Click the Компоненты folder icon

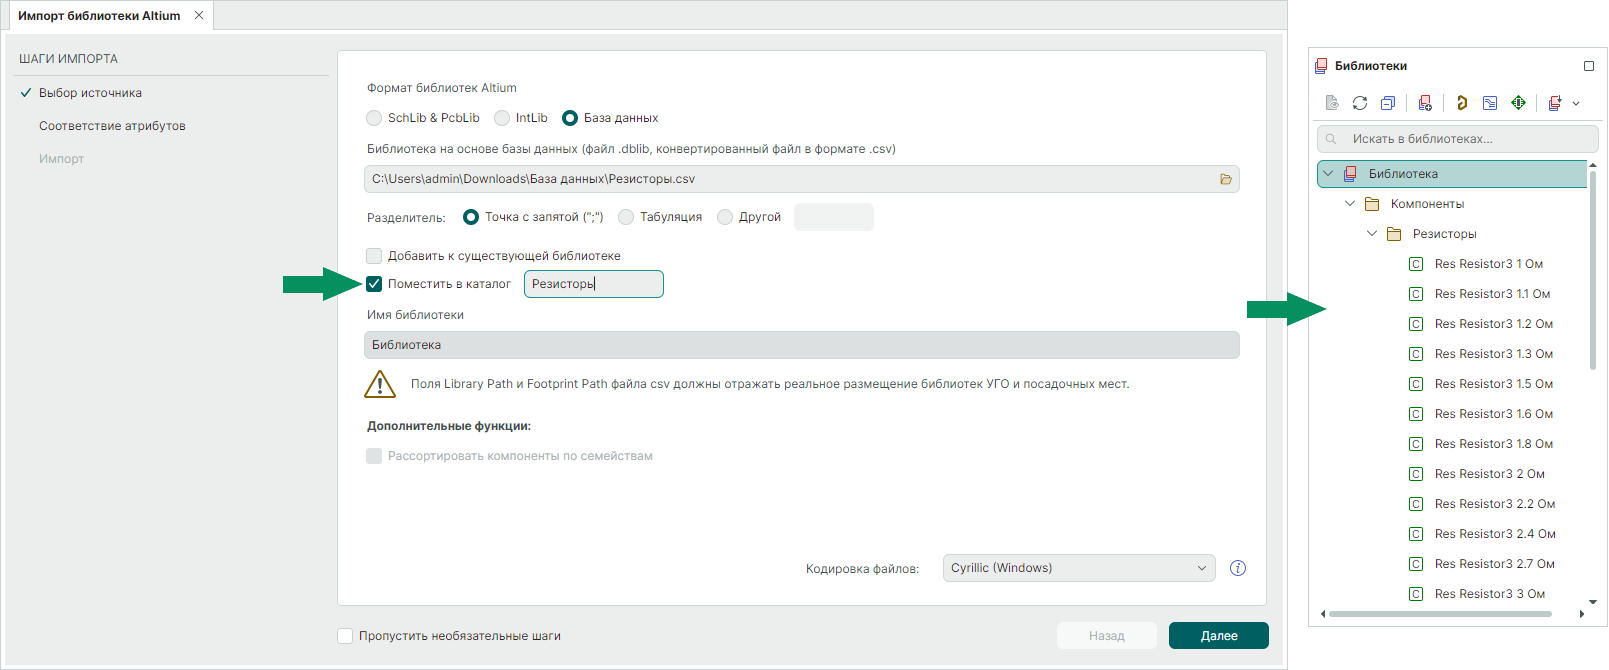(x=1372, y=204)
